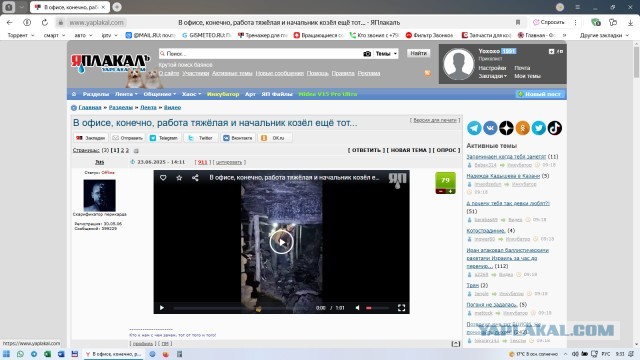This screenshot has height=360, width=640.
Task: Expand the Закладки dropdown in user panel
Action: click(492, 76)
